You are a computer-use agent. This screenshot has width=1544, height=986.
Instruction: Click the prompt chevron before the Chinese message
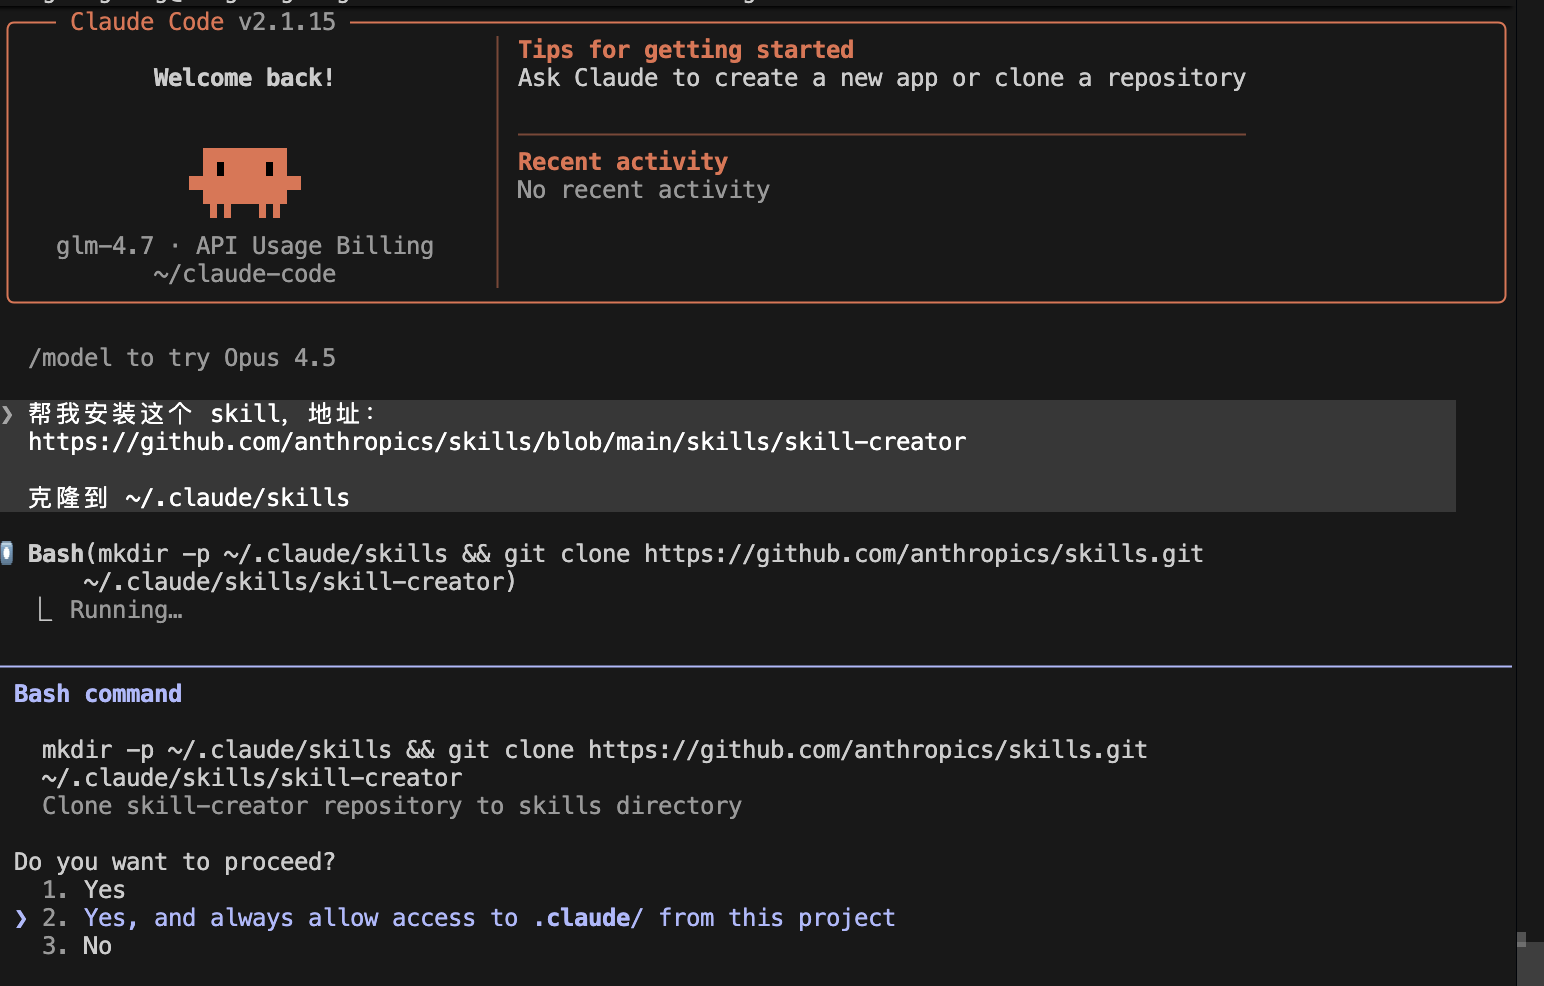point(7,414)
